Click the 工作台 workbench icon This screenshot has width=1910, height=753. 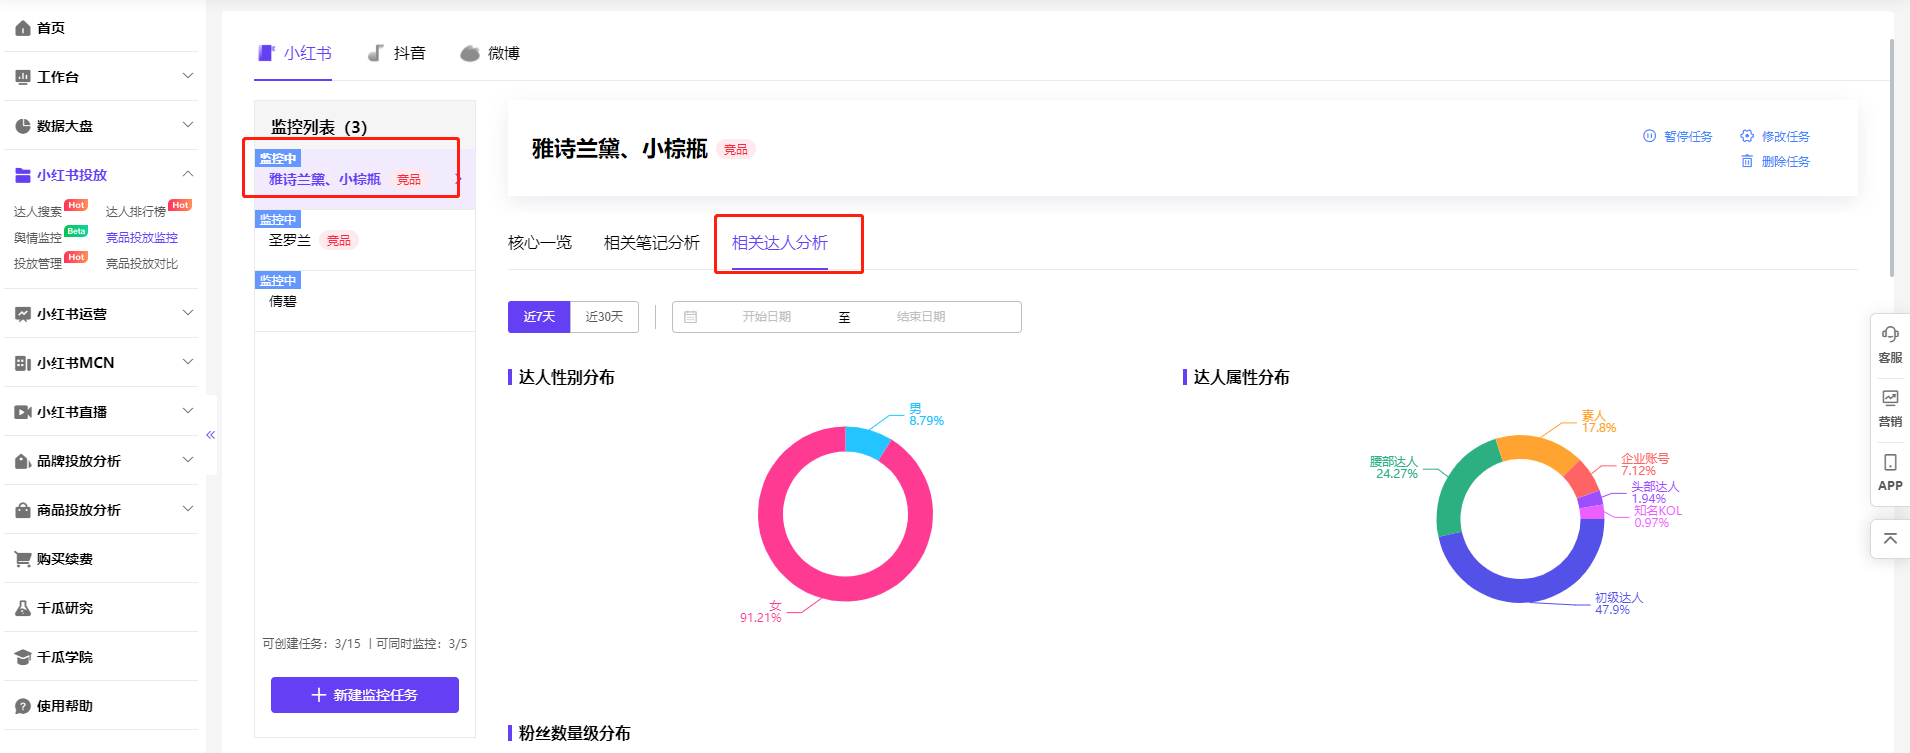point(23,77)
